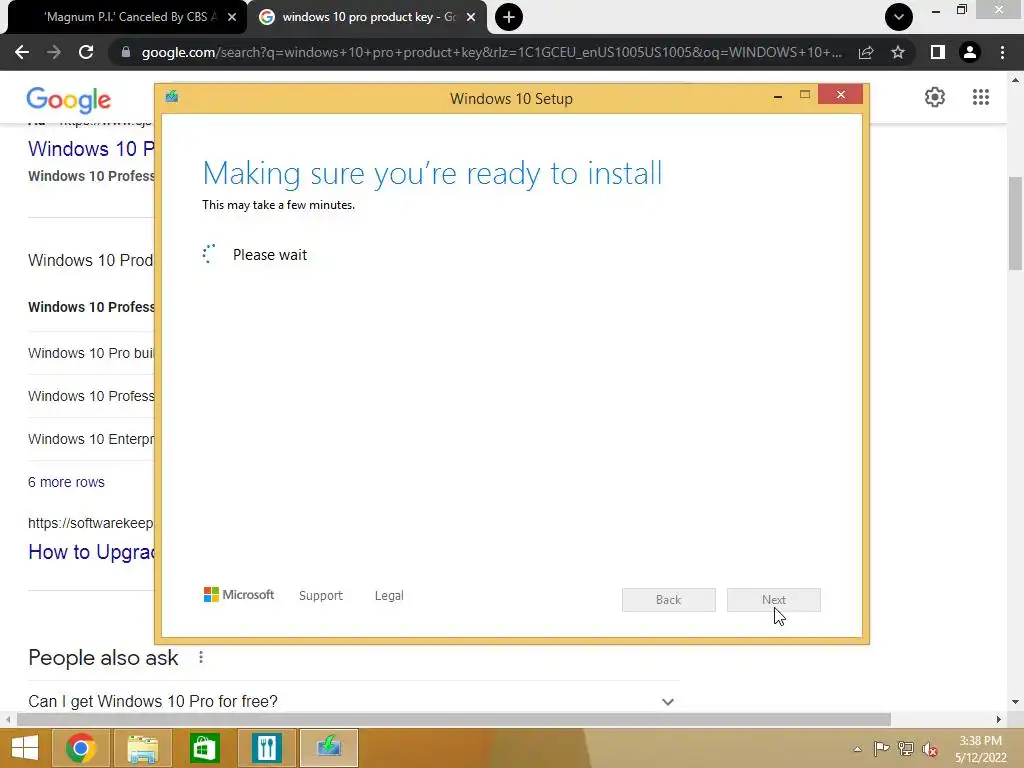The image size is (1024, 768).
Task: Click the vertical scrollbar thumb
Action: coord(1015,223)
